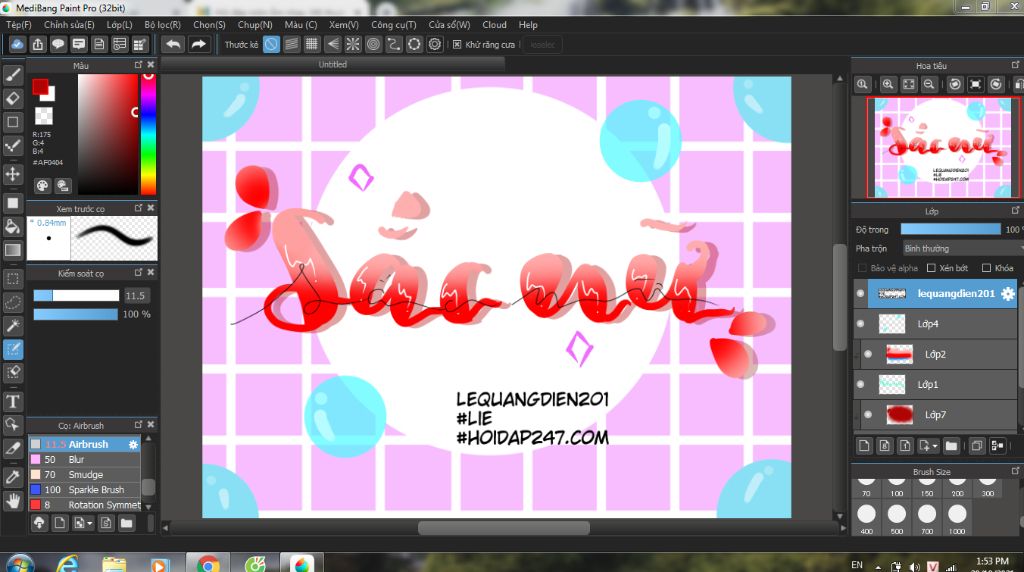
Task: Click the cloud save icon in the toolbar
Action: point(17,44)
